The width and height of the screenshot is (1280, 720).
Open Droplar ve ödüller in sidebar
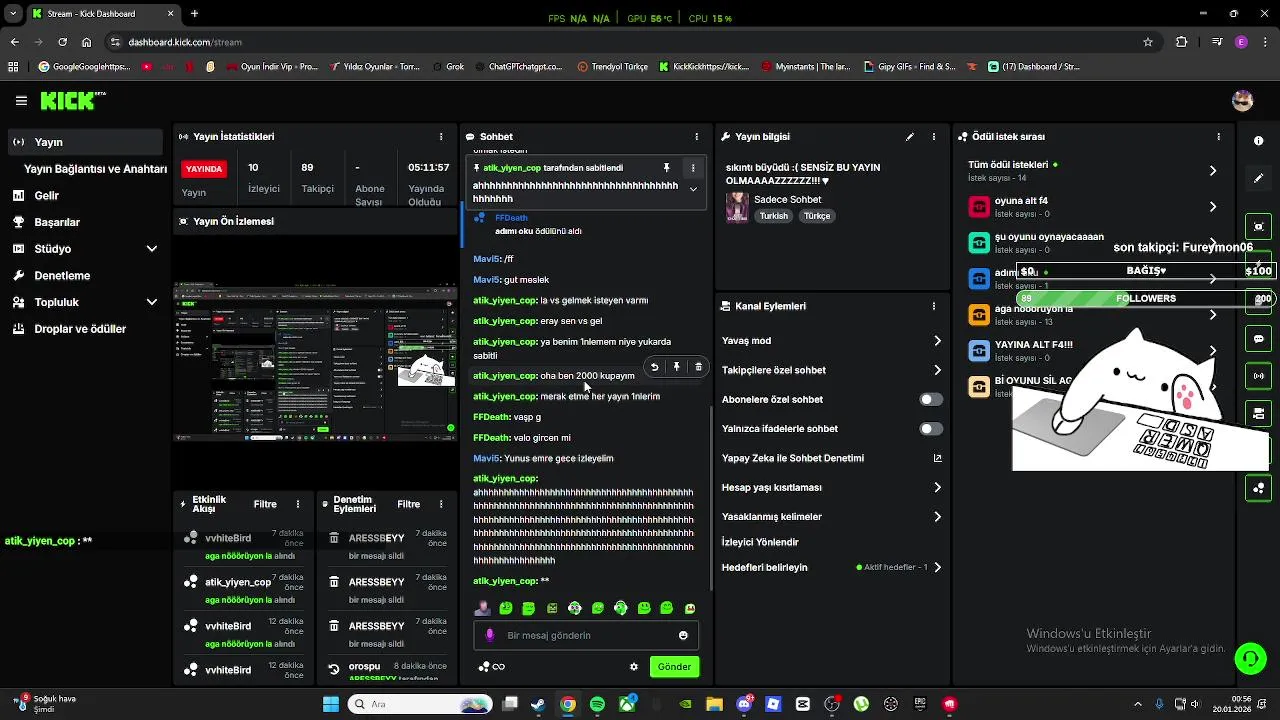point(85,329)
